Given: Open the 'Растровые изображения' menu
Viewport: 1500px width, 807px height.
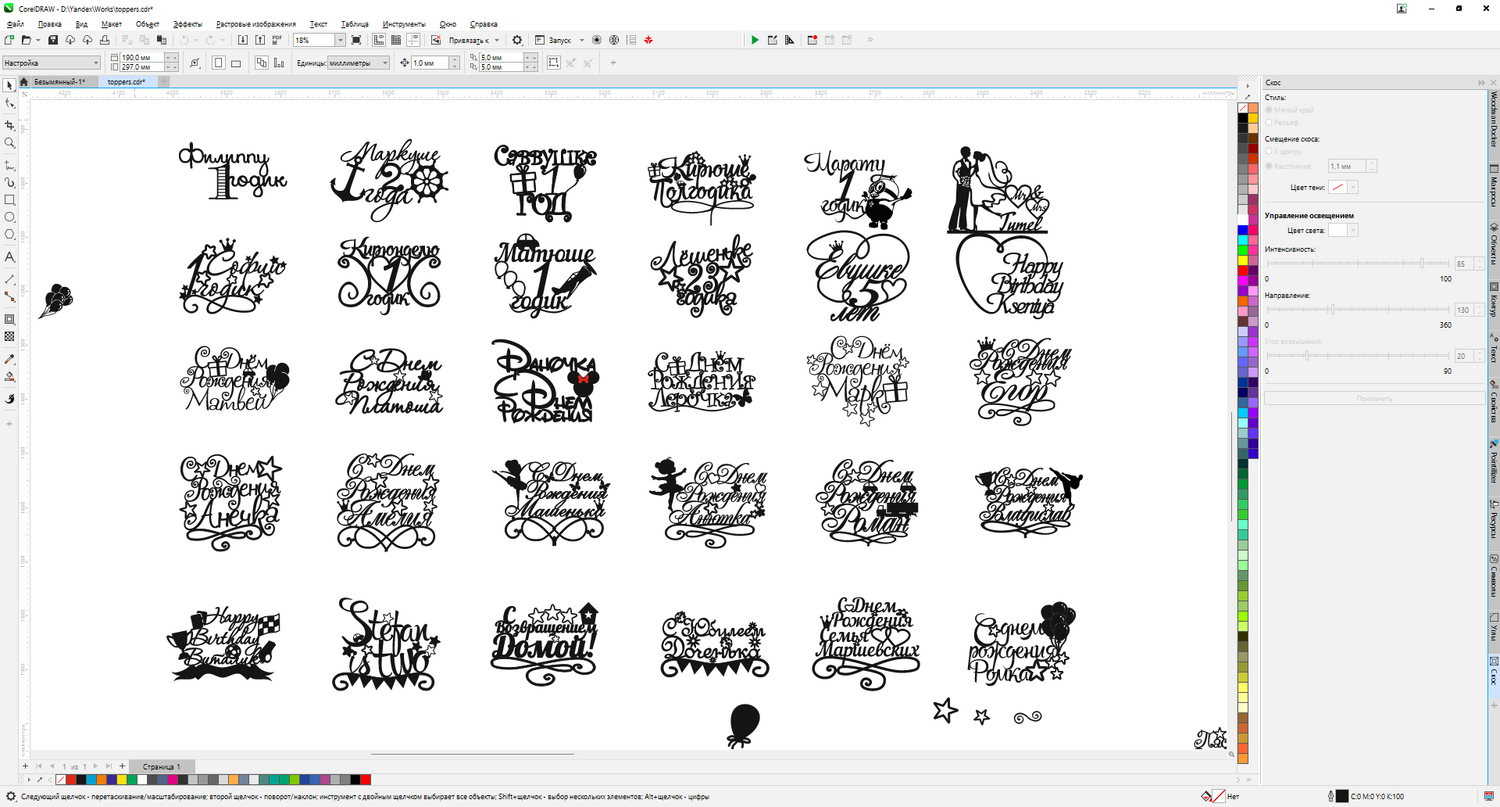Looking at the screenshot, I should tap(255, 23).
